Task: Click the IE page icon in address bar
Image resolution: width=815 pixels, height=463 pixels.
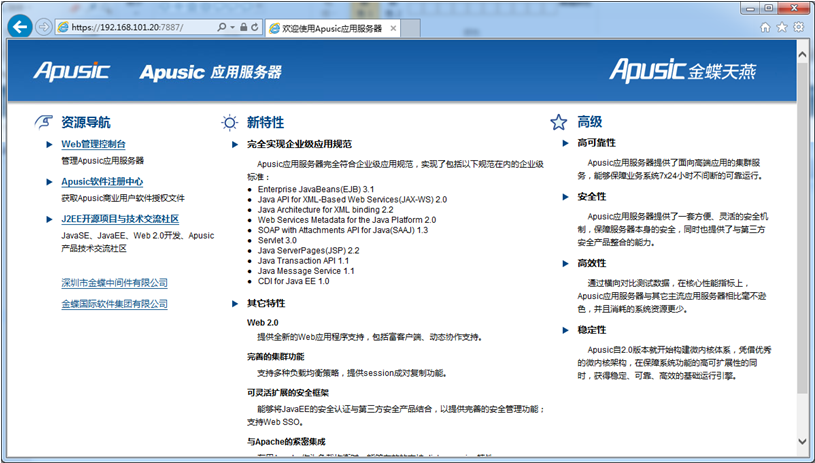Action: 63,28
